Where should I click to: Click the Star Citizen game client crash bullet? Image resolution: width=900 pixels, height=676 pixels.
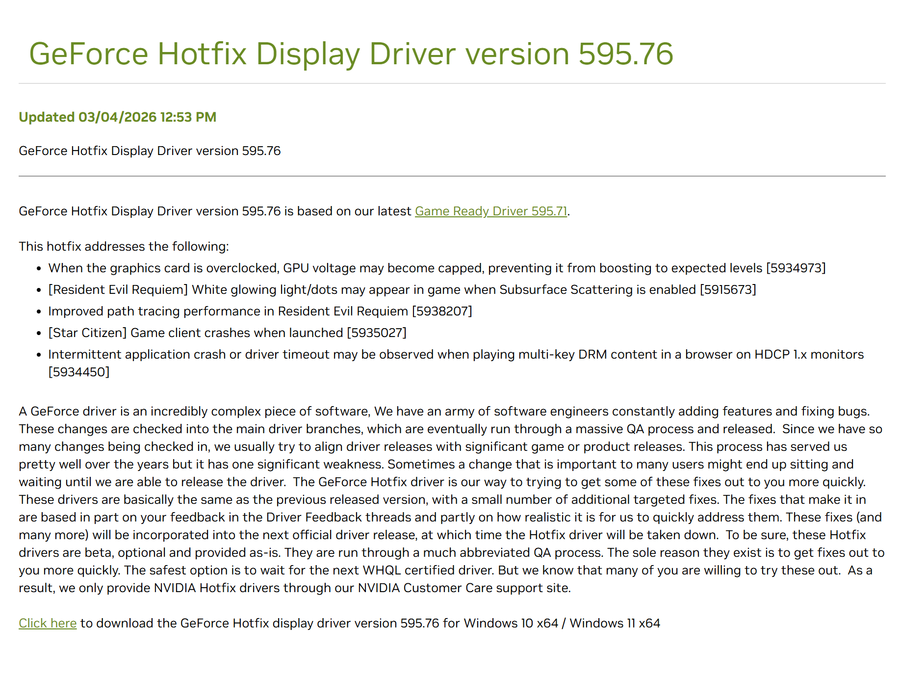tap(195, 333)
